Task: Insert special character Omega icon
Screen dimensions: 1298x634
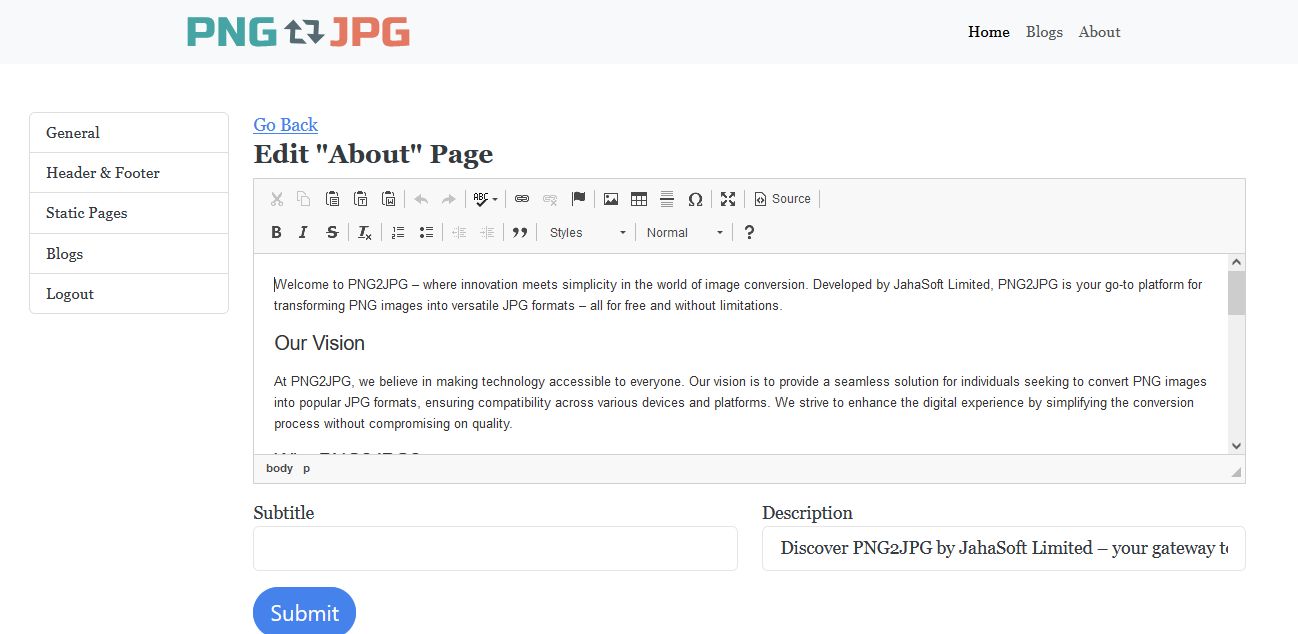Action: (x=695, y=199)
